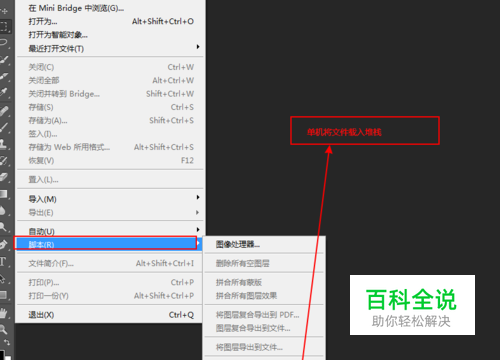This screenshot has height=360, width=500.
Task: Select the Brush tool
Action: click(x=4, y=127)
